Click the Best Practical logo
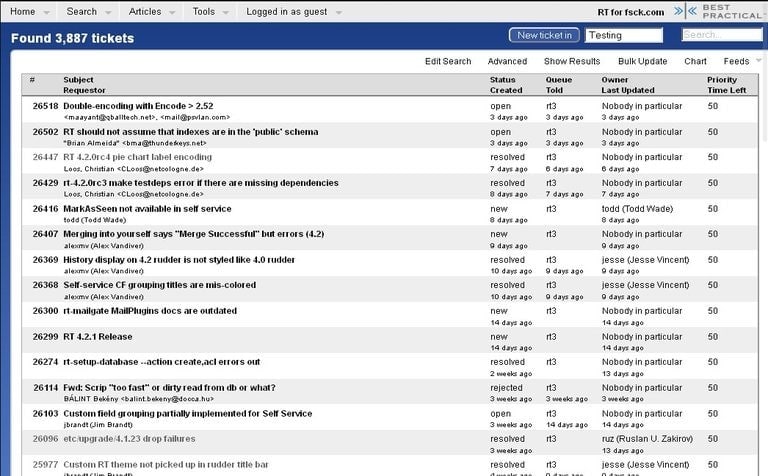Screen dimensions: 768x476 click(x=733, y=11)
